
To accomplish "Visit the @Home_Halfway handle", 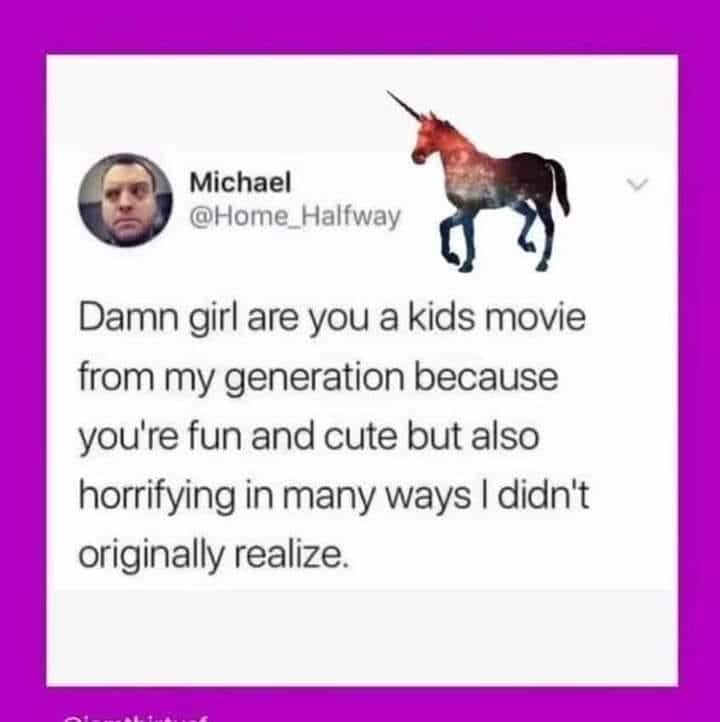I will point(295,216).
